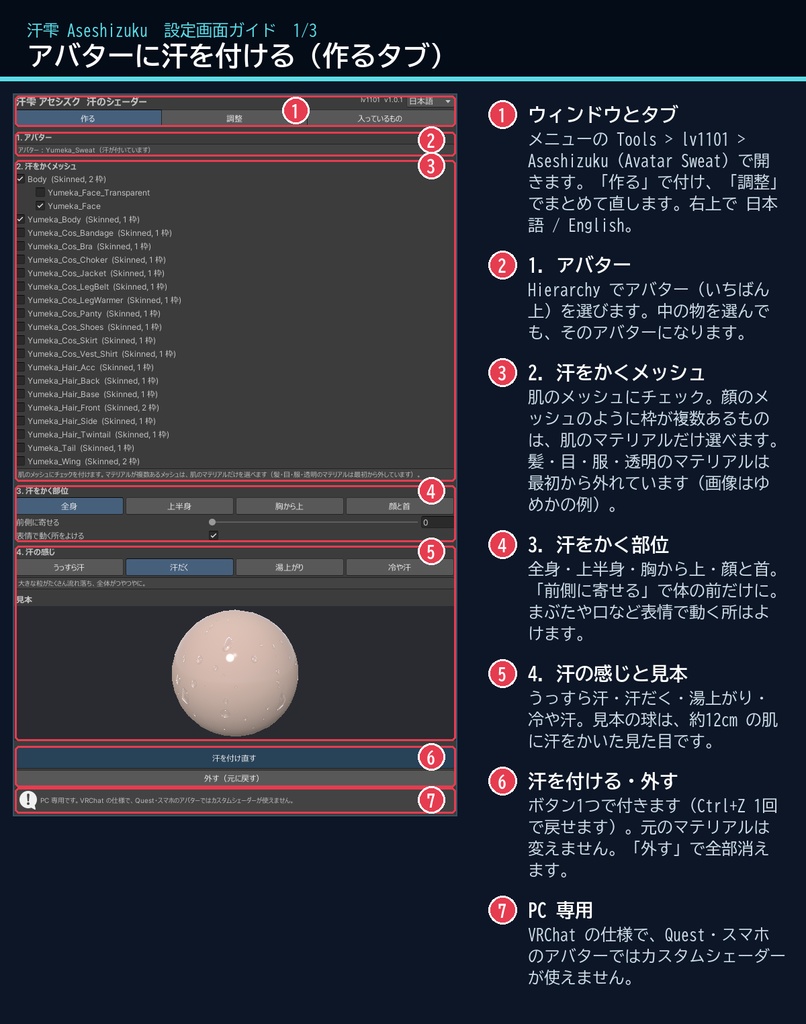
Task: Uncheck the Body (Skinned, 2枠) checkbox
Action: [21, 179]
